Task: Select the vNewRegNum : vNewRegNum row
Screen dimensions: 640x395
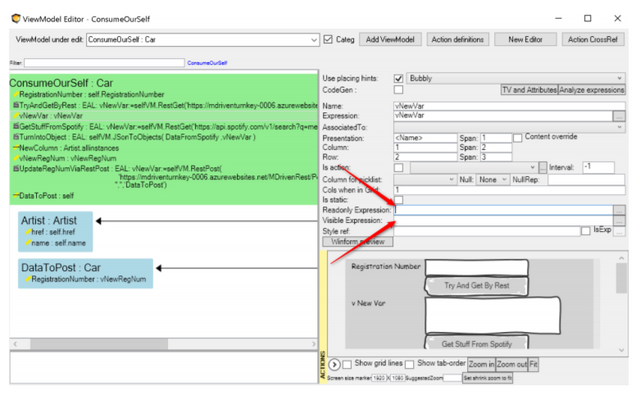Action: [x=68, y=158]
